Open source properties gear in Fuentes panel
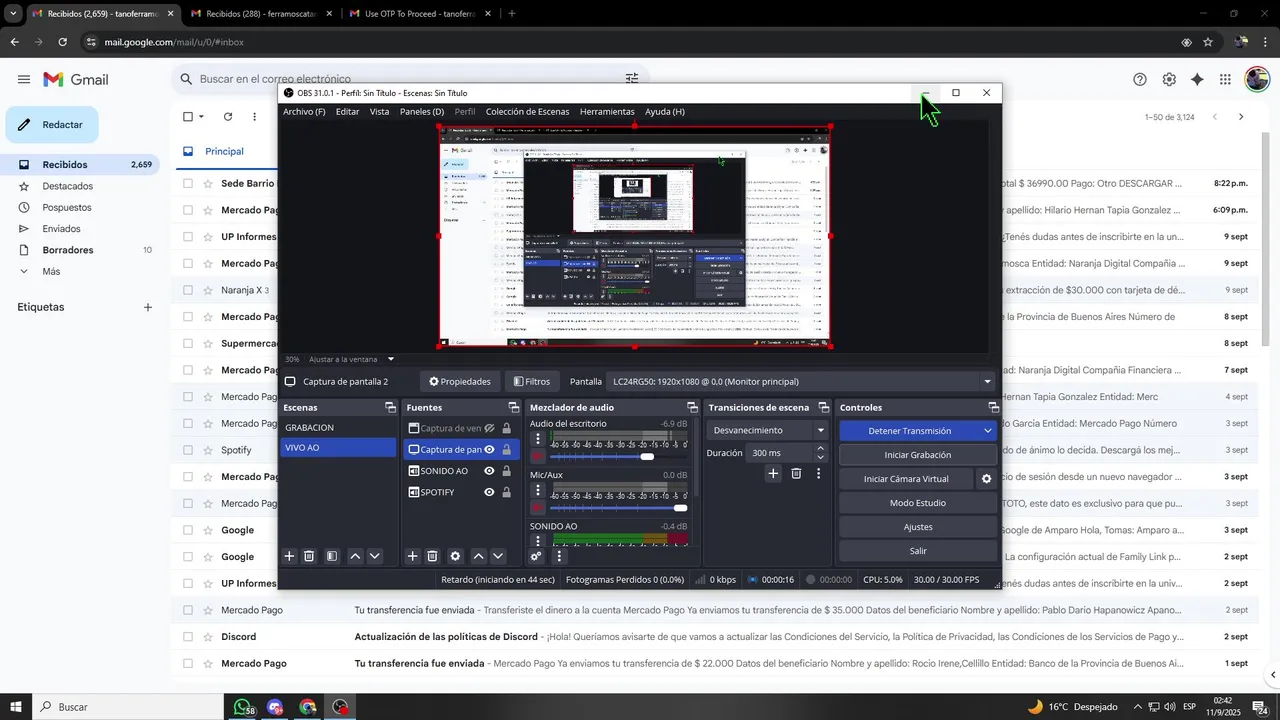Screen dimensions: 1280x720 pyautogui.click(x=455, y=556)
